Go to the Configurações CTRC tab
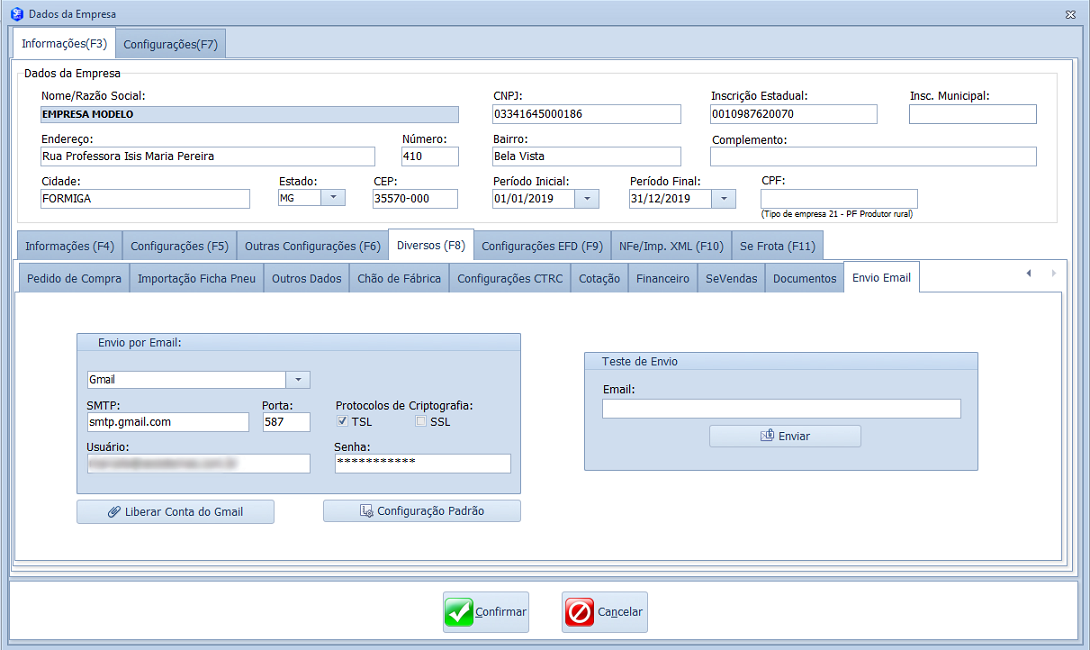 click(510, 278)
